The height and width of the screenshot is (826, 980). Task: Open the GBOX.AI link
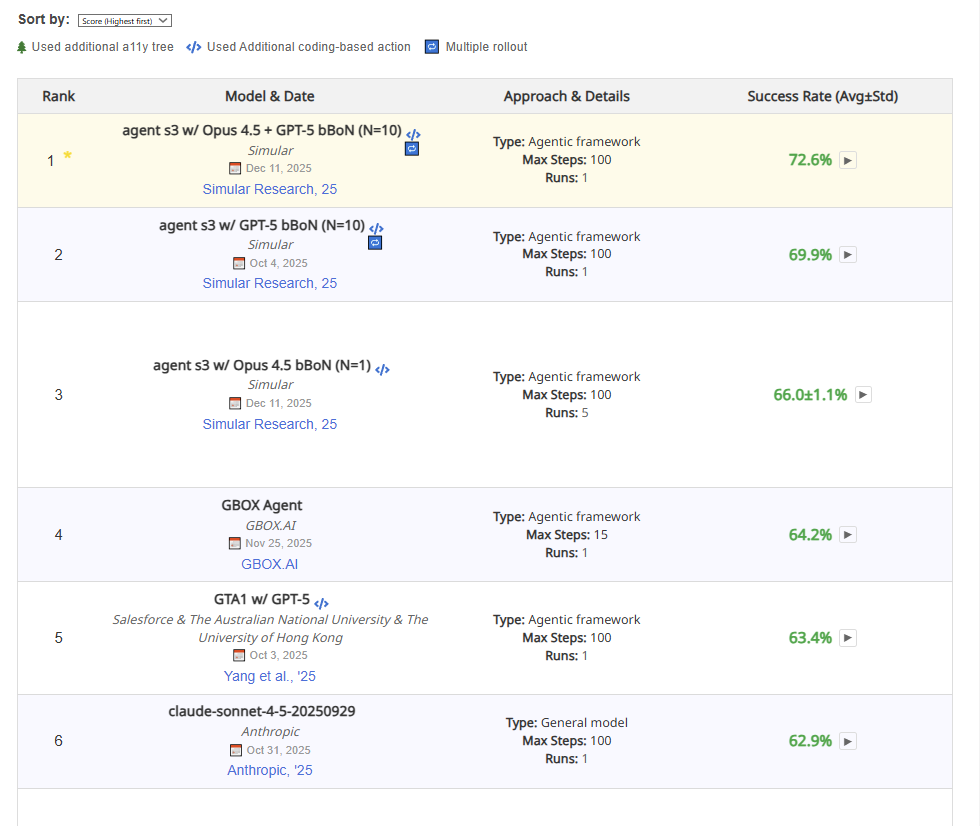point(270,564)
